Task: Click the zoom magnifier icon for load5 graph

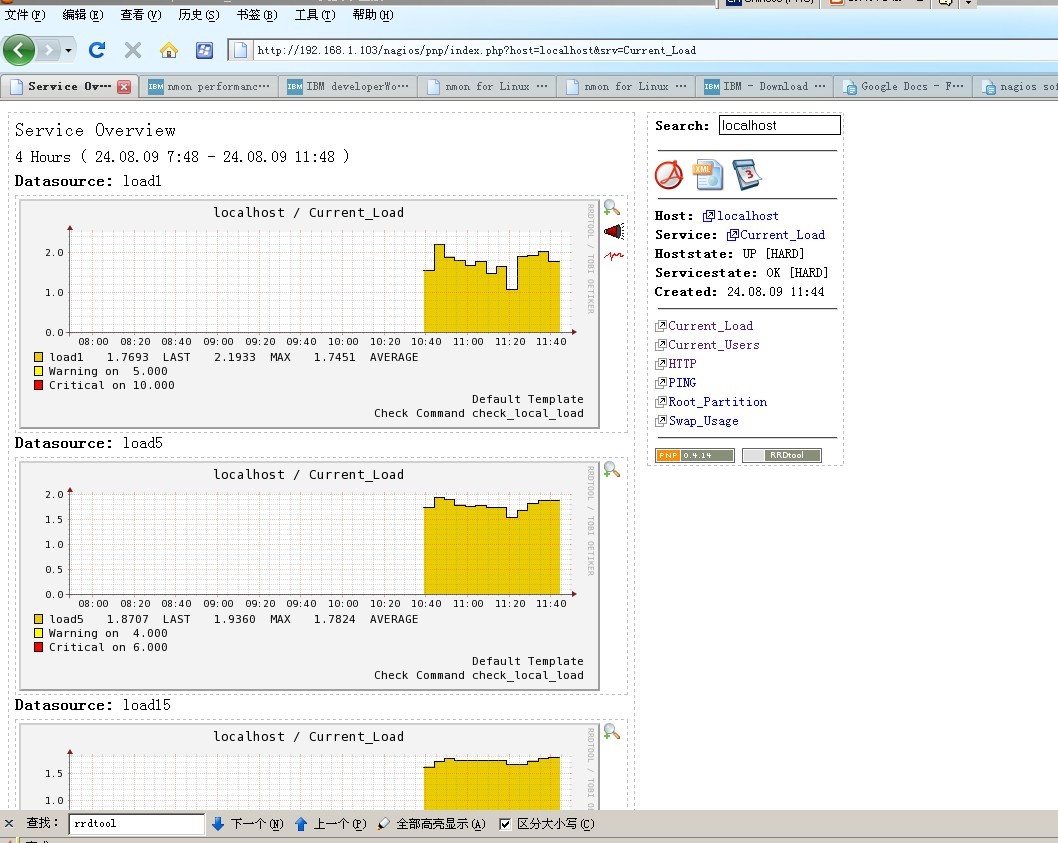Action: 611,469
